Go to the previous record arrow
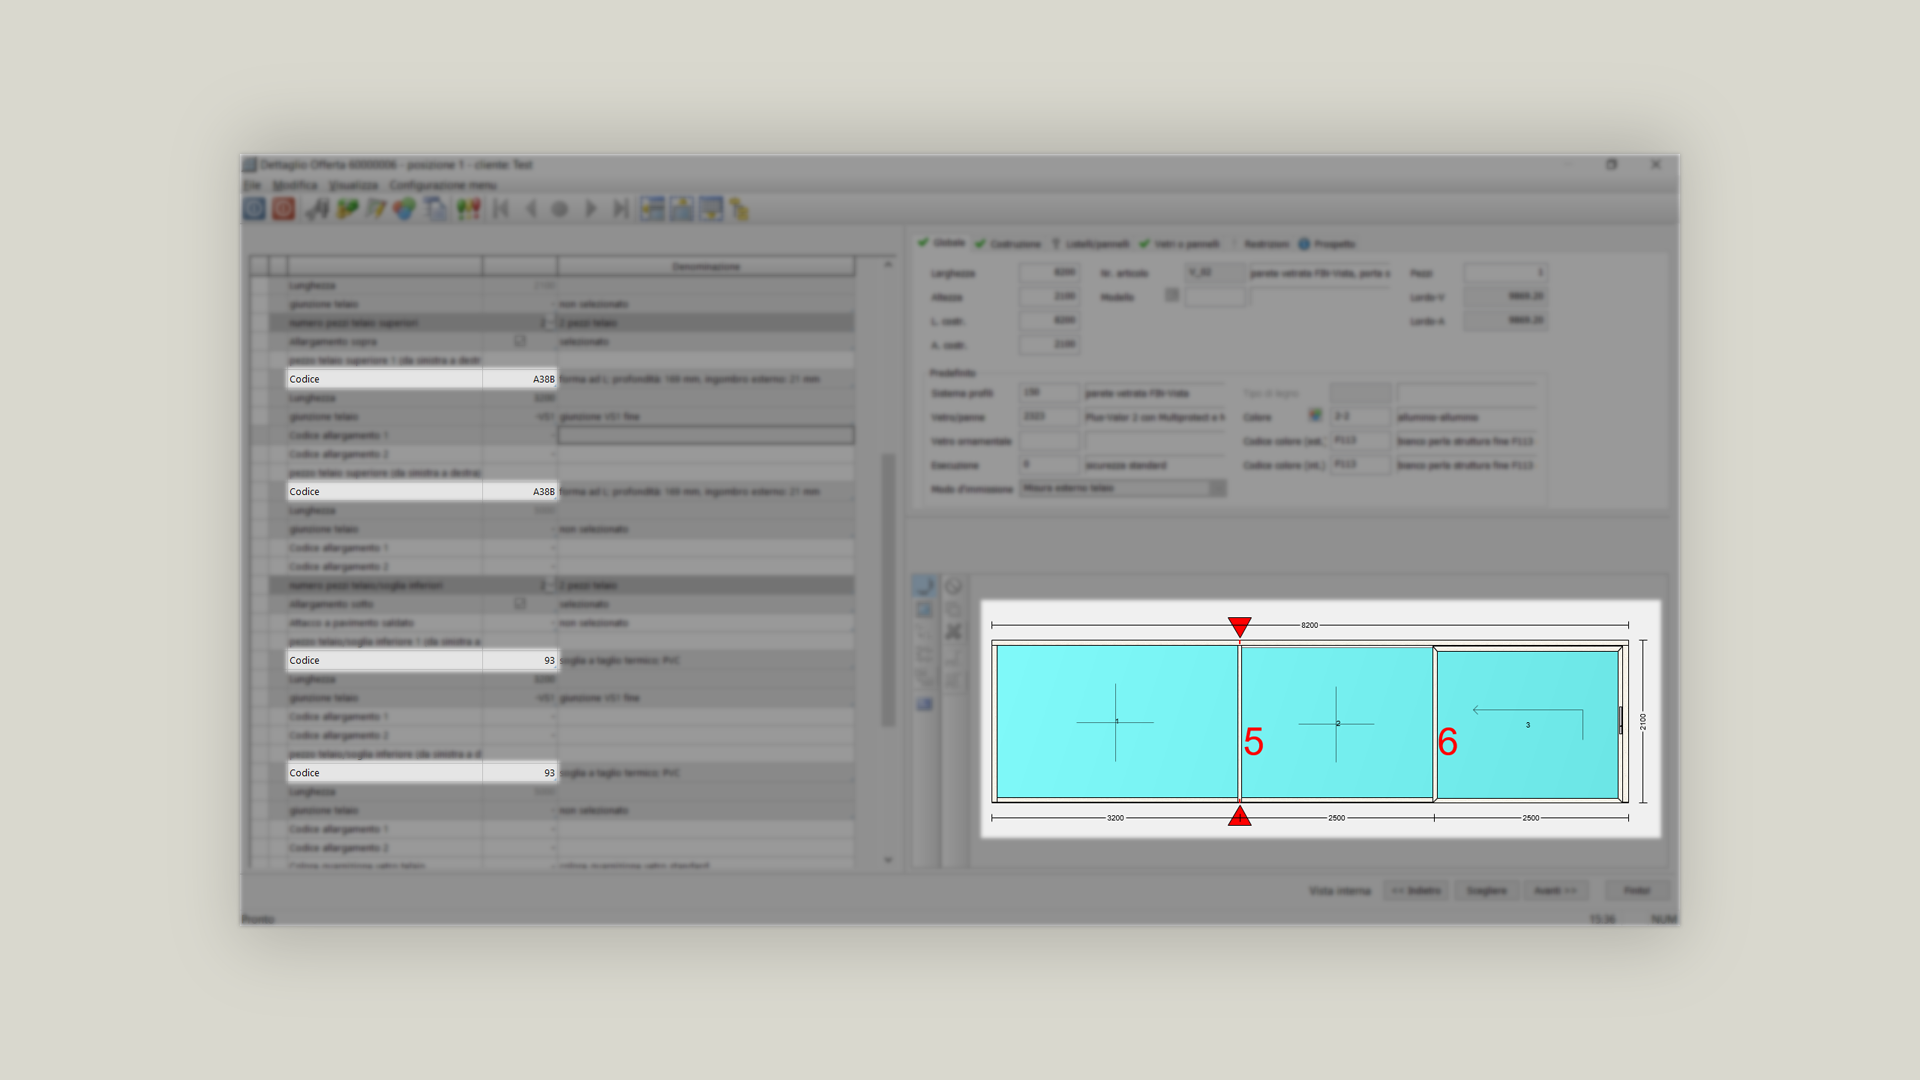1920x1080 pixels. point(531,209)
